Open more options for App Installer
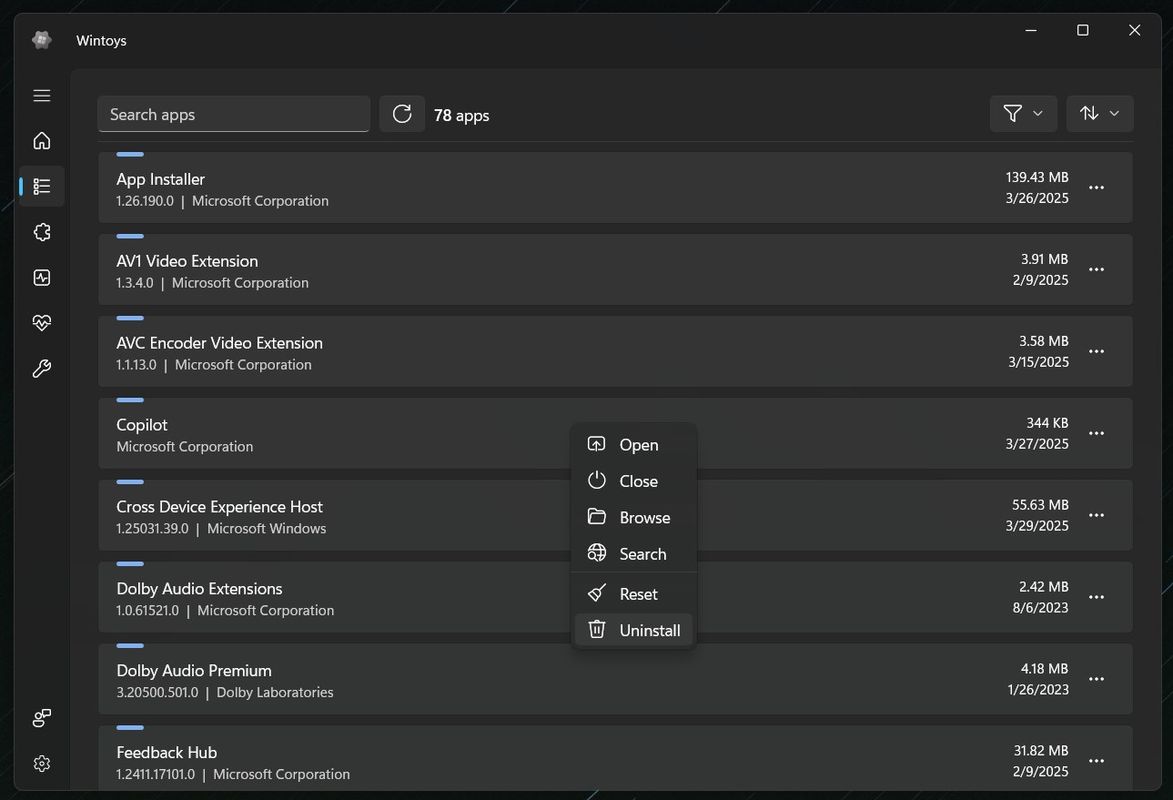Screen dimensions: 1173x800 [1097, 188]
